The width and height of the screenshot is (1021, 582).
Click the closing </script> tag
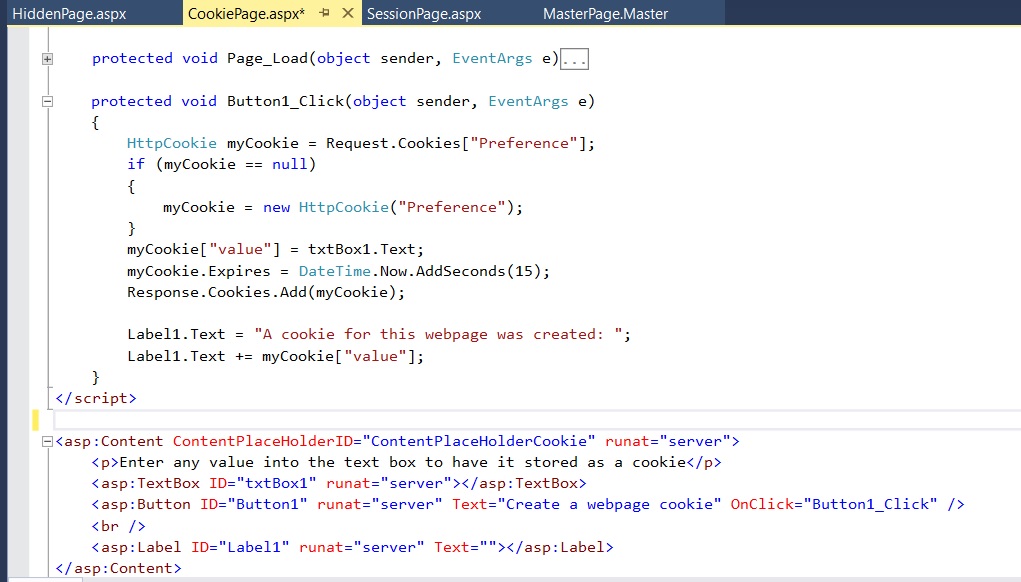96,398
